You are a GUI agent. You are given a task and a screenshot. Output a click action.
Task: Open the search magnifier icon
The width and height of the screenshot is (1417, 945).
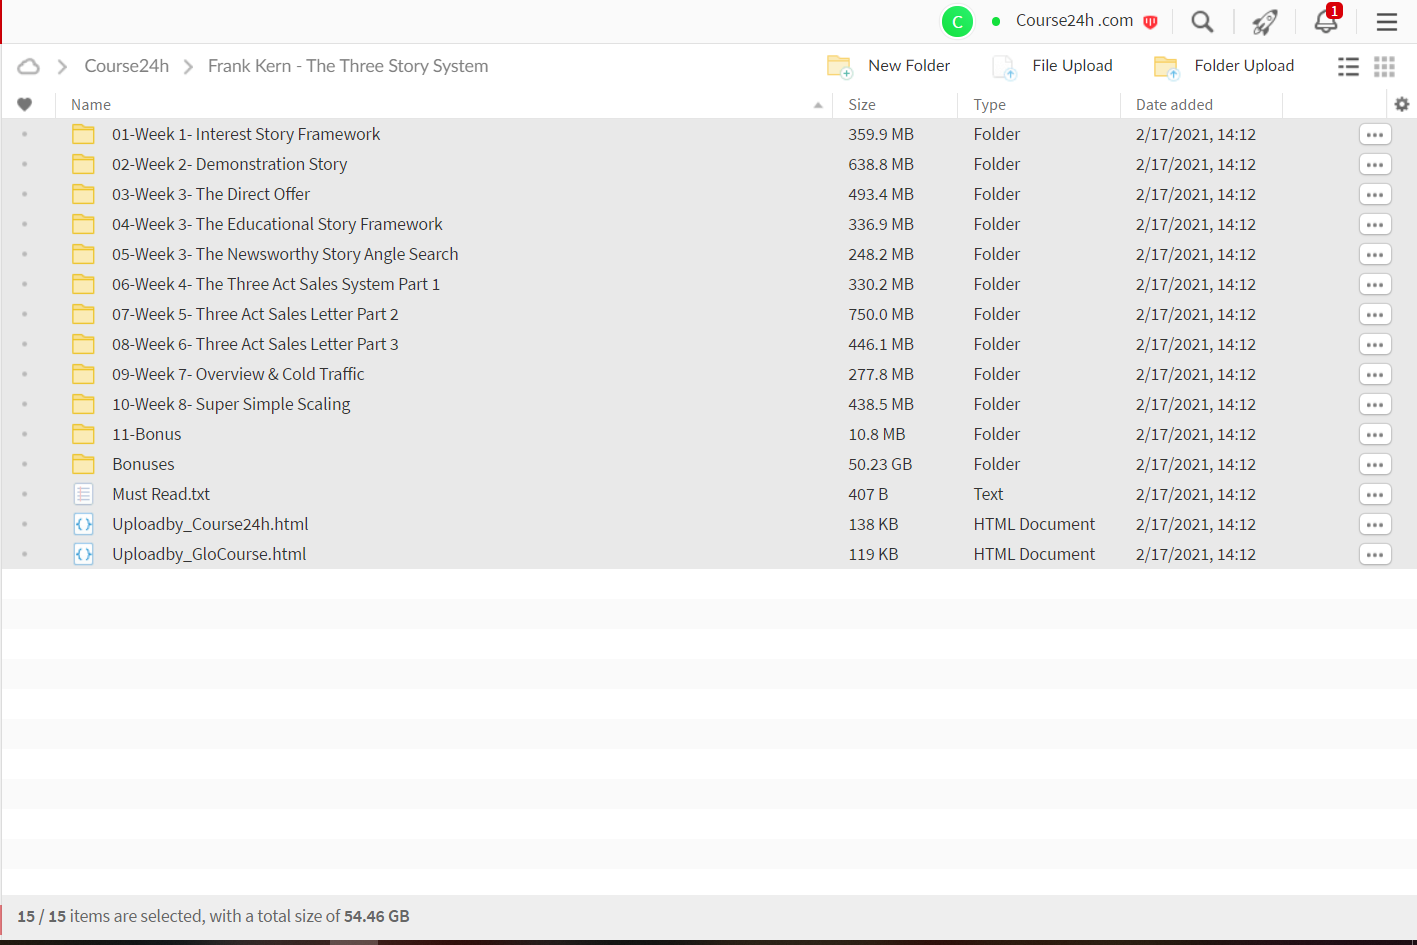[1202, 21]
